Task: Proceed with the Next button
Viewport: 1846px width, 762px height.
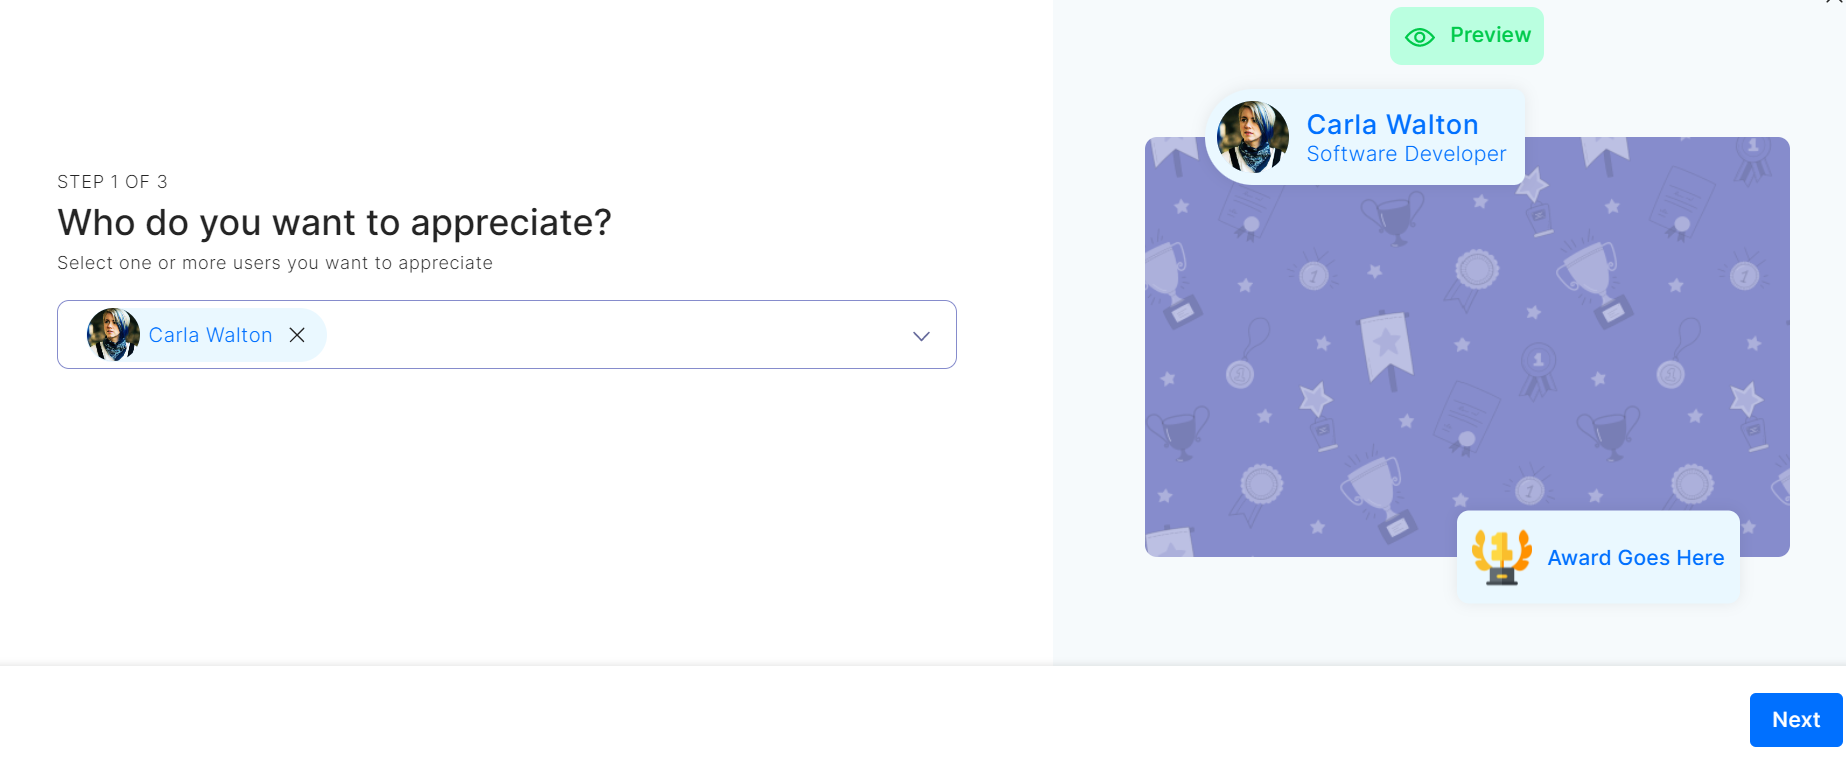Action: (1795, 720)
